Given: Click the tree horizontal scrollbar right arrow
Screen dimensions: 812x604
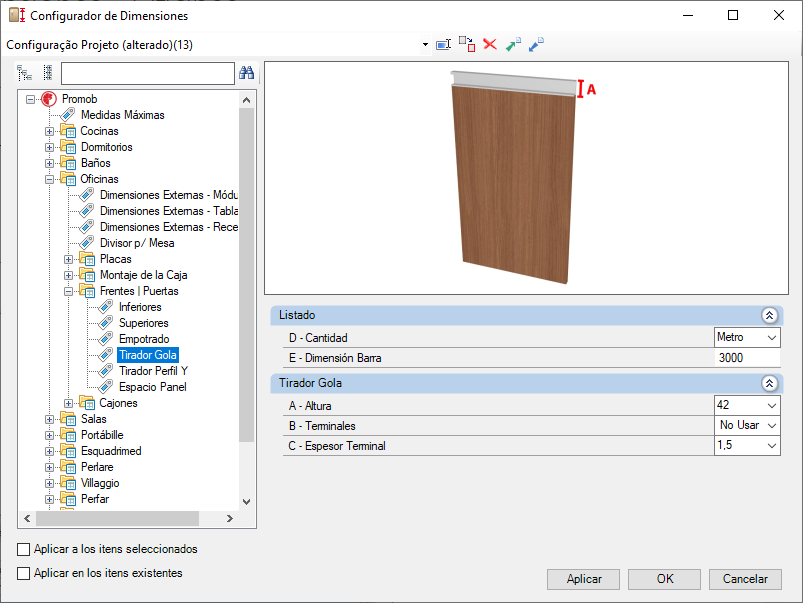Looking at the screenshot, I should (x=230, y=519).
